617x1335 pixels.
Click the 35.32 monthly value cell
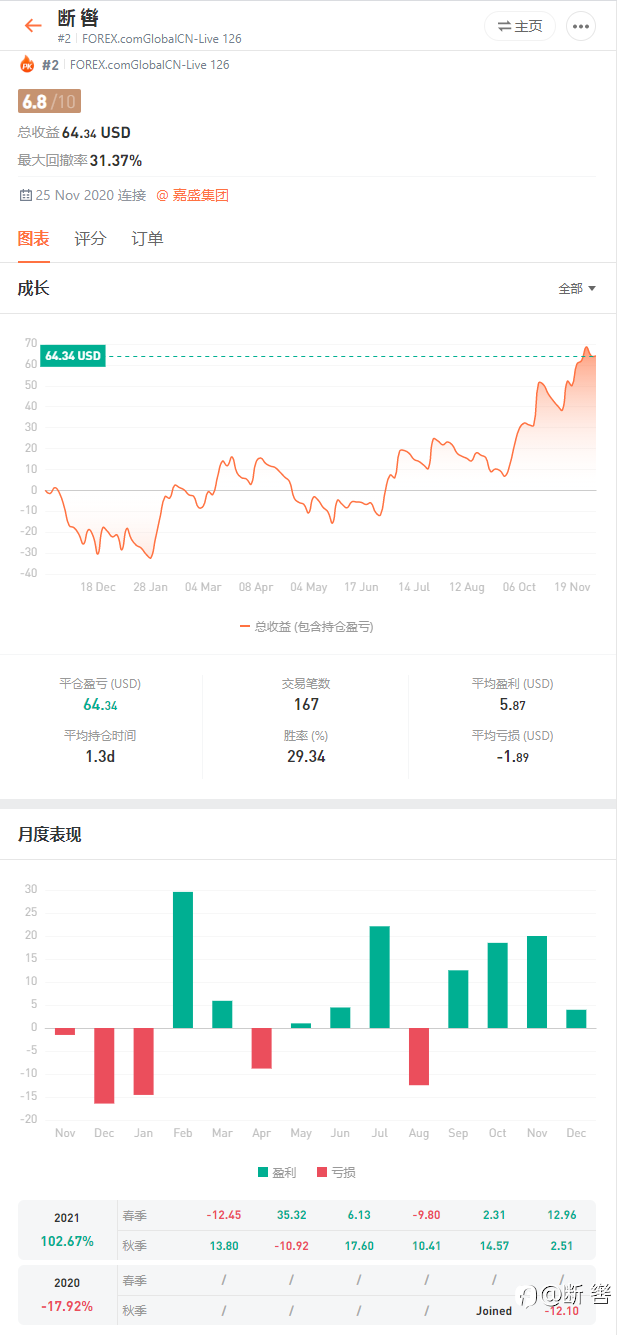coord(292,1215)
